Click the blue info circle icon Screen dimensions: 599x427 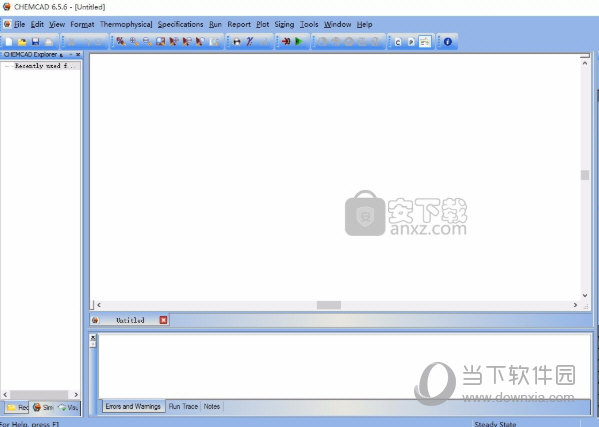pos(448,42)
